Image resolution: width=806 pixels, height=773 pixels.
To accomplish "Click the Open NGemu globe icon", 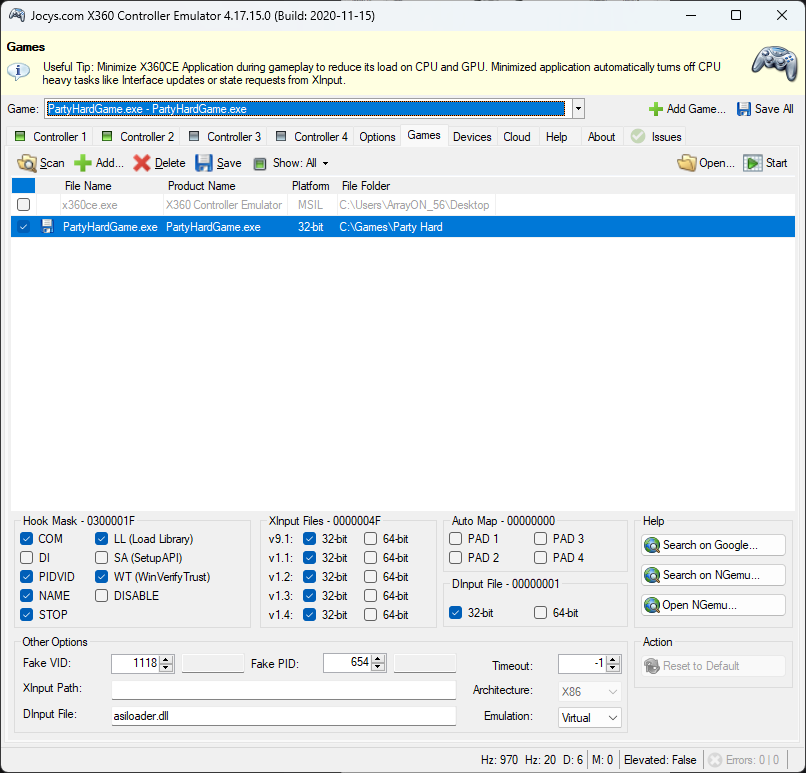I will pos(652,605).
